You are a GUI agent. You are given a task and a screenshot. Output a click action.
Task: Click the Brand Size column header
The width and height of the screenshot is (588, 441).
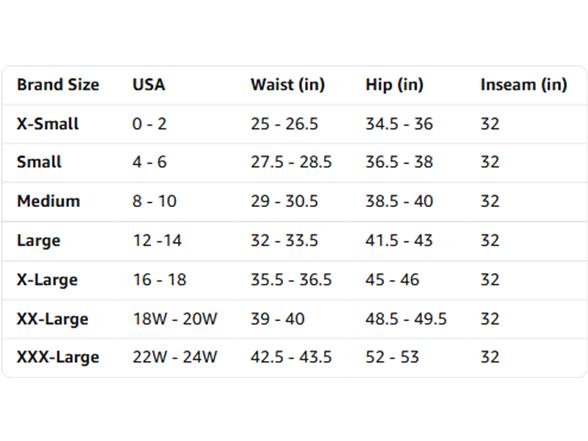click(58, 85)
